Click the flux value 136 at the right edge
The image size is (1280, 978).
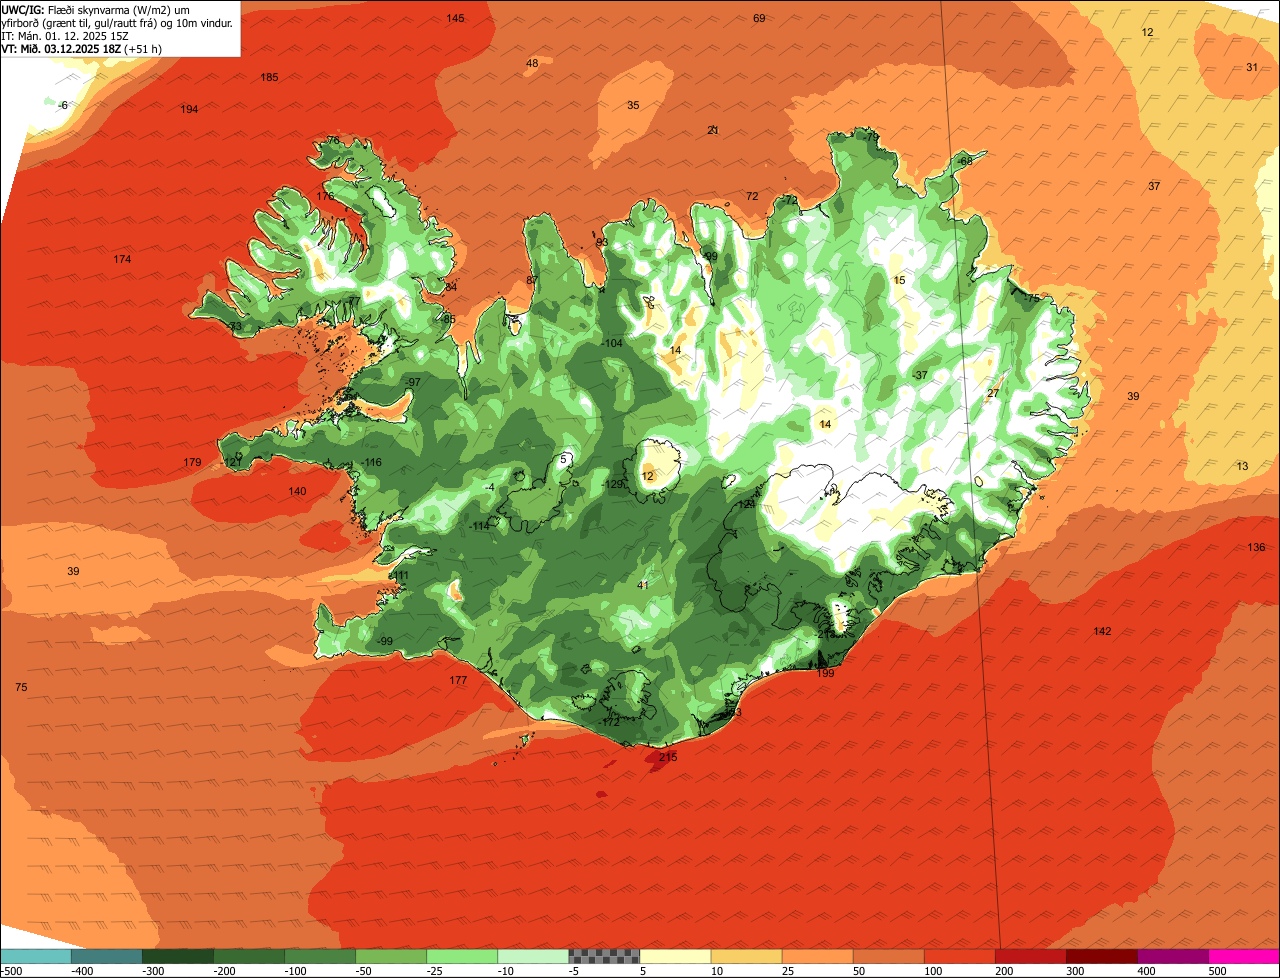(x=1256, y=547)
